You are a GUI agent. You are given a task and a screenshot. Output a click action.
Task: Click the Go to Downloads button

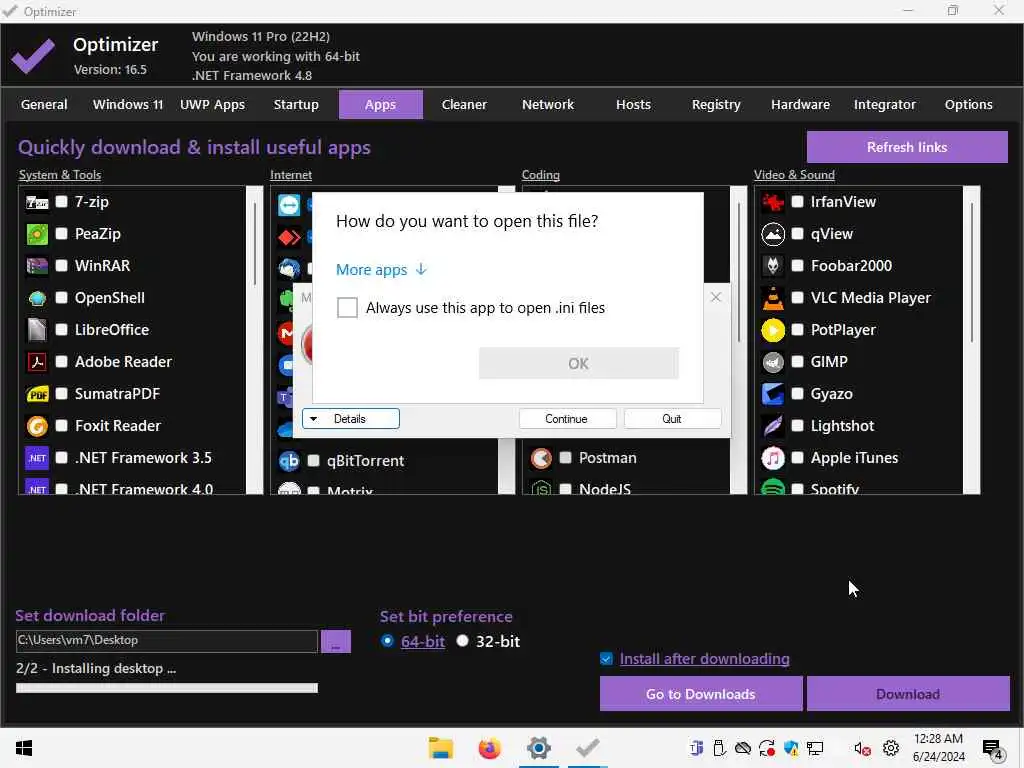[x=701, y=694]
